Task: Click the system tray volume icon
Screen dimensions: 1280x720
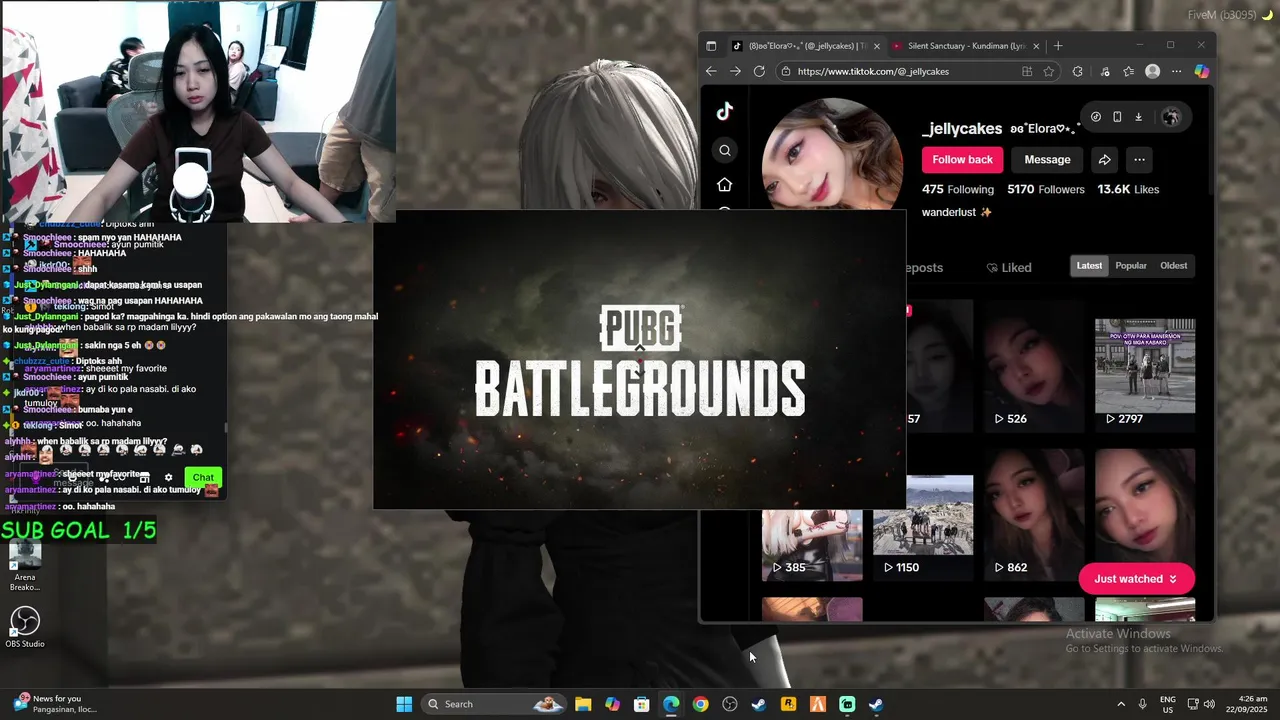Action: pyautogui.click(x=1209, y=704)
